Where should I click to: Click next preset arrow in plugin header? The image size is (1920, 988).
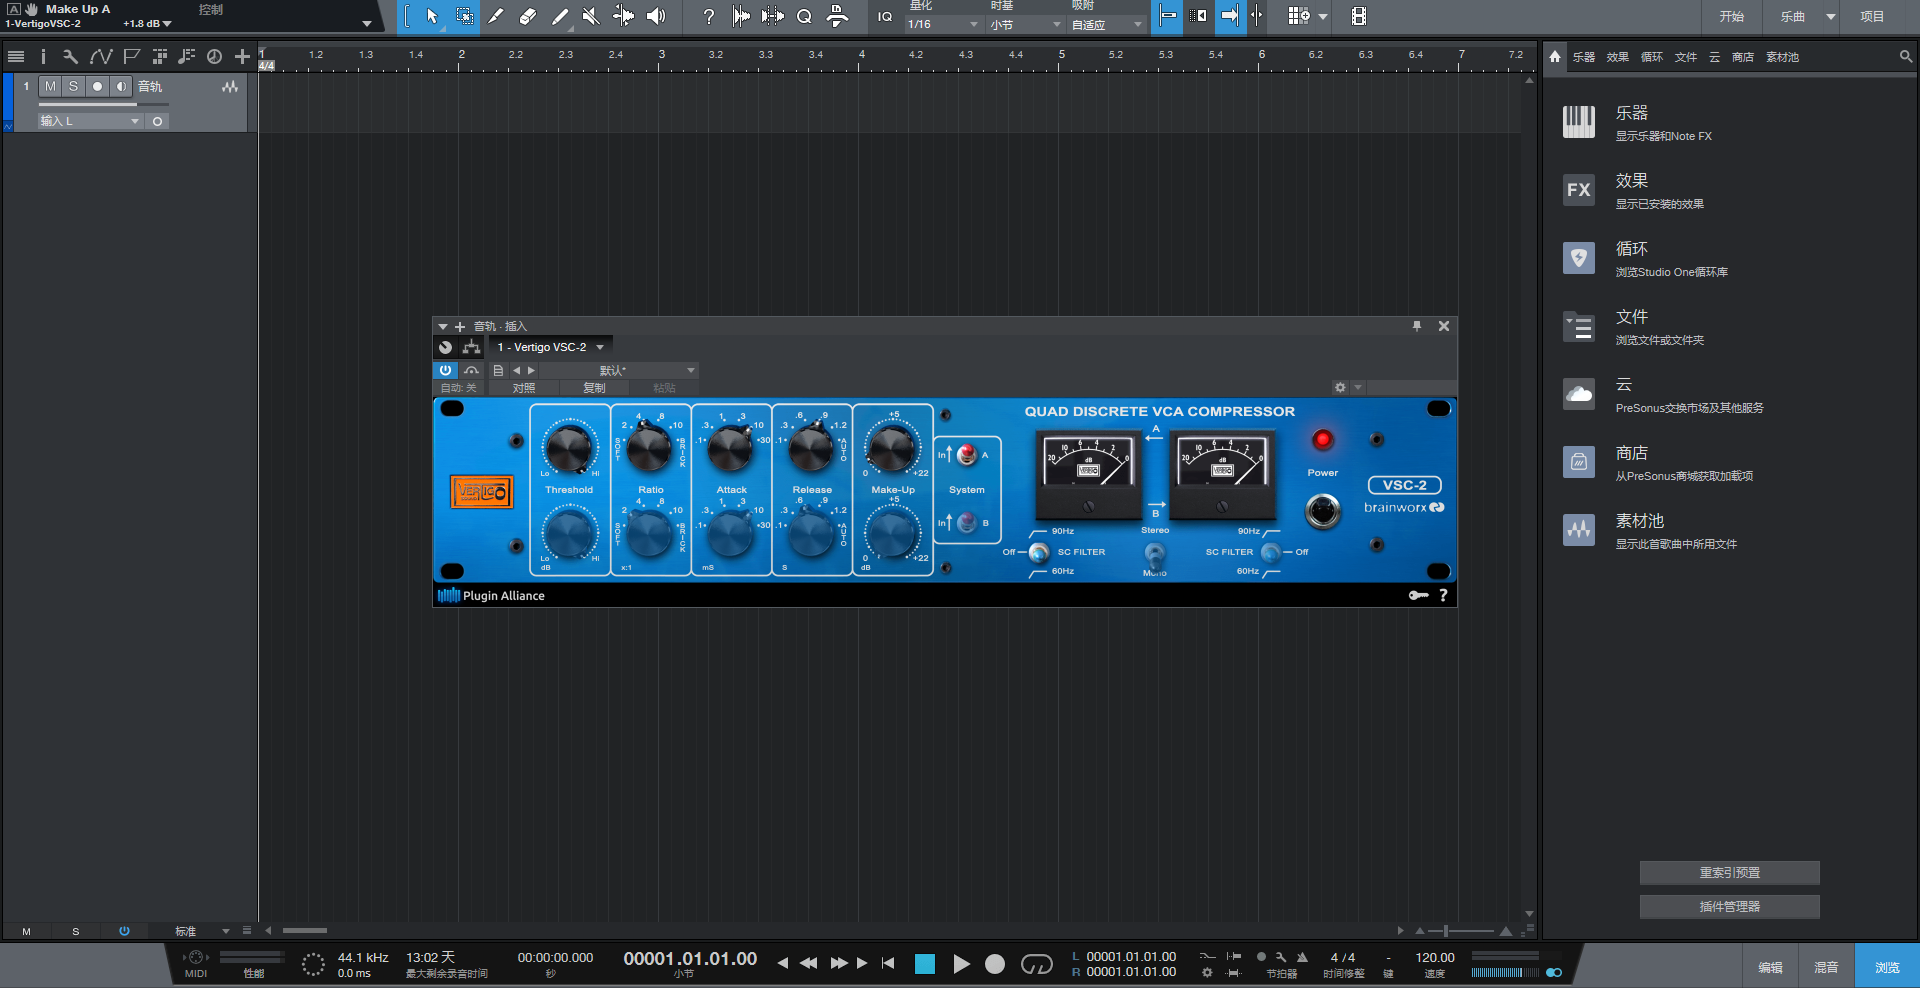click(x=531, y=370)
